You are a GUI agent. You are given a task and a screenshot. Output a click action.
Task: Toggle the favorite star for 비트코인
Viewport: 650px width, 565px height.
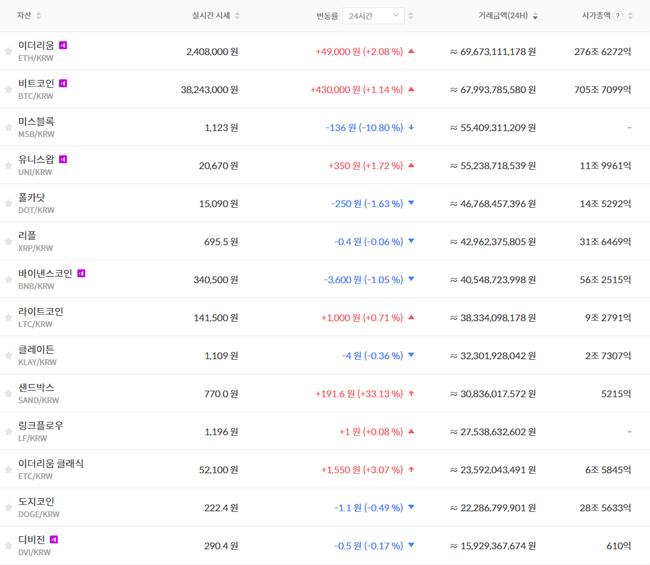[x=9, y=89]
